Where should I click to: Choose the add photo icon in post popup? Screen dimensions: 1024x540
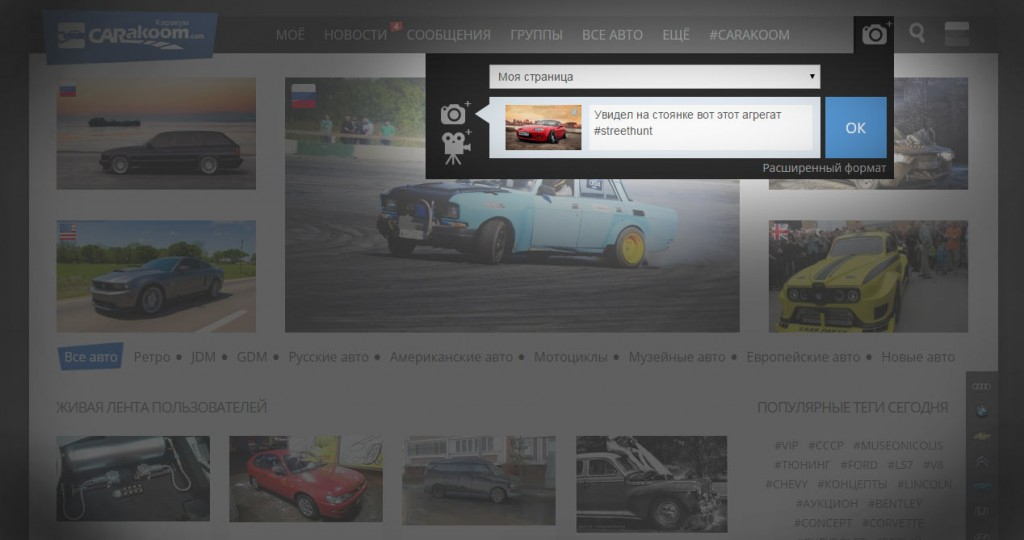tap(455, 114)
